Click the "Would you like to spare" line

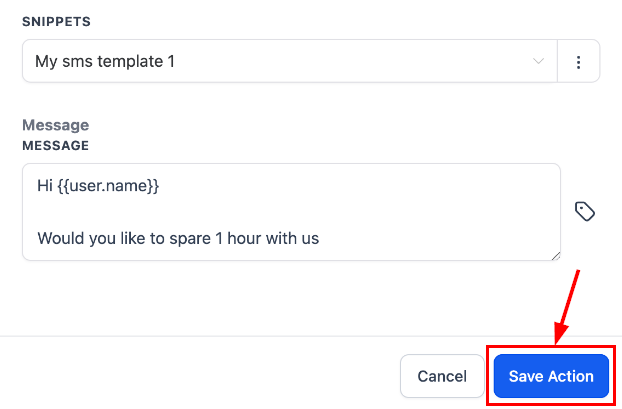pos(150,238)
